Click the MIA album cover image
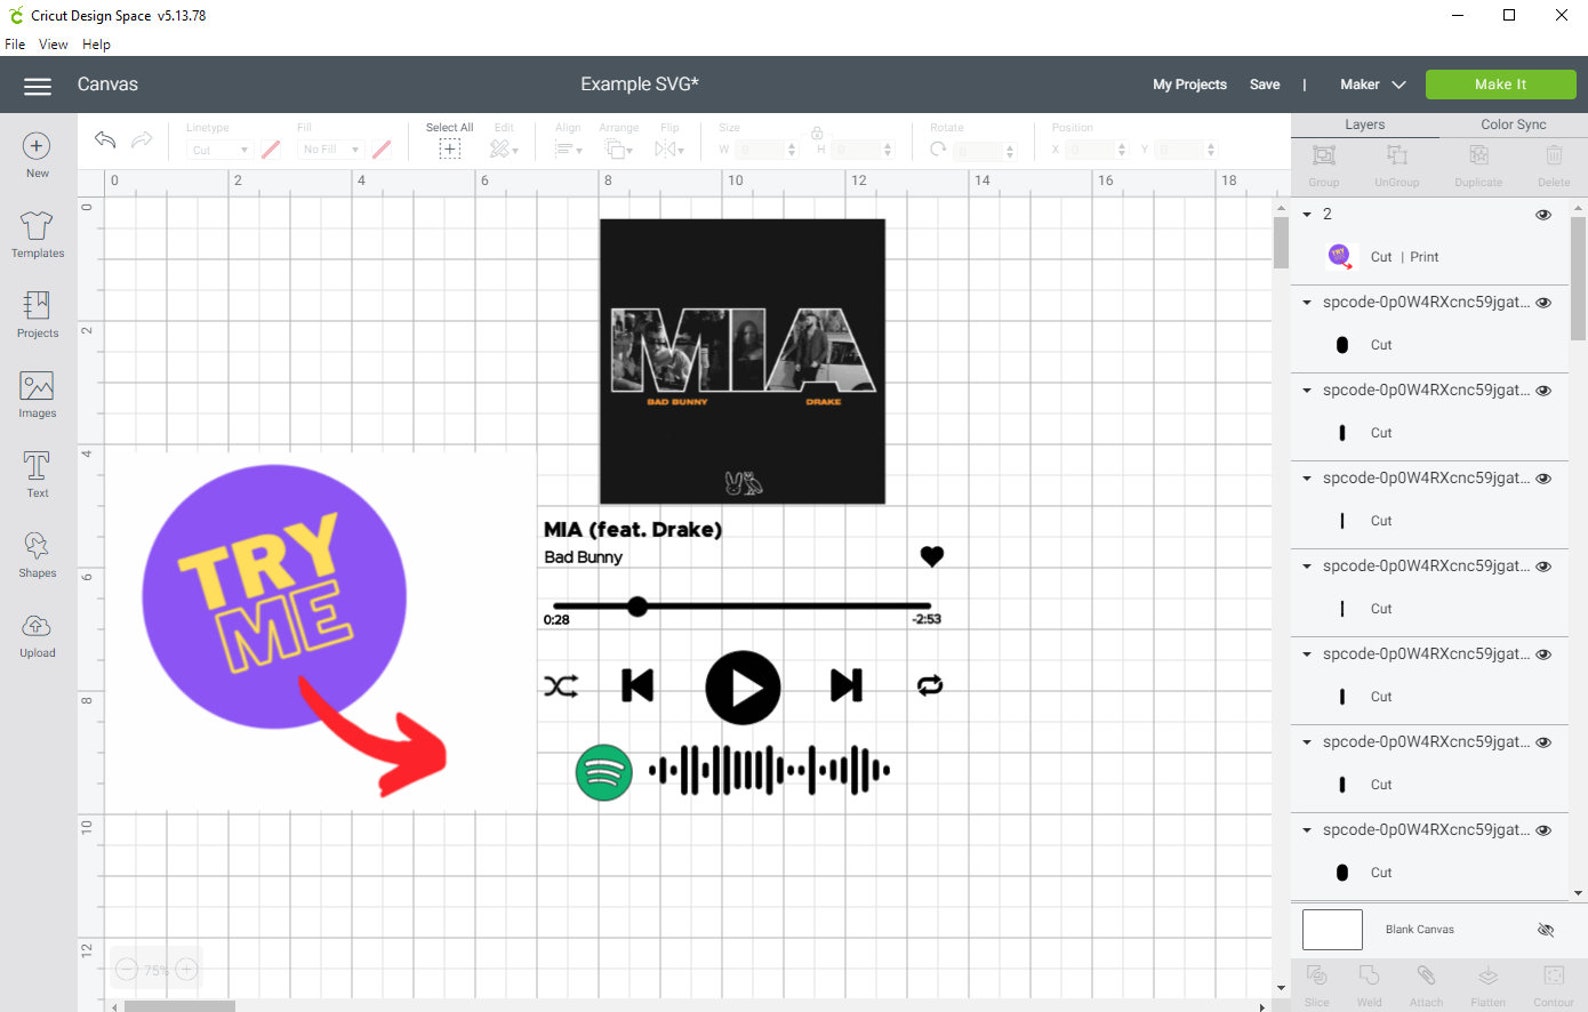 tap(742, 361)
